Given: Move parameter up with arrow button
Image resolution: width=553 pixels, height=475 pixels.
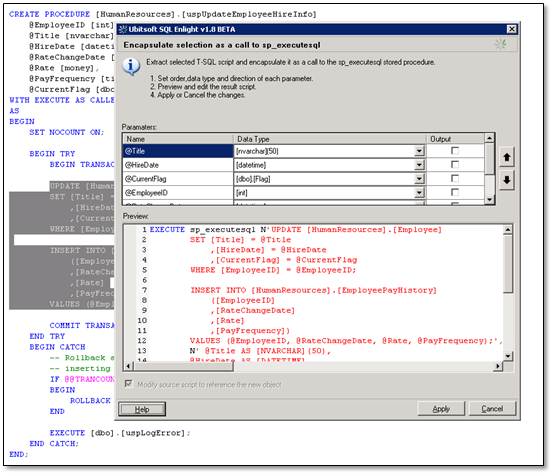Looking at the screenshot, I should [x=506, y=157].
